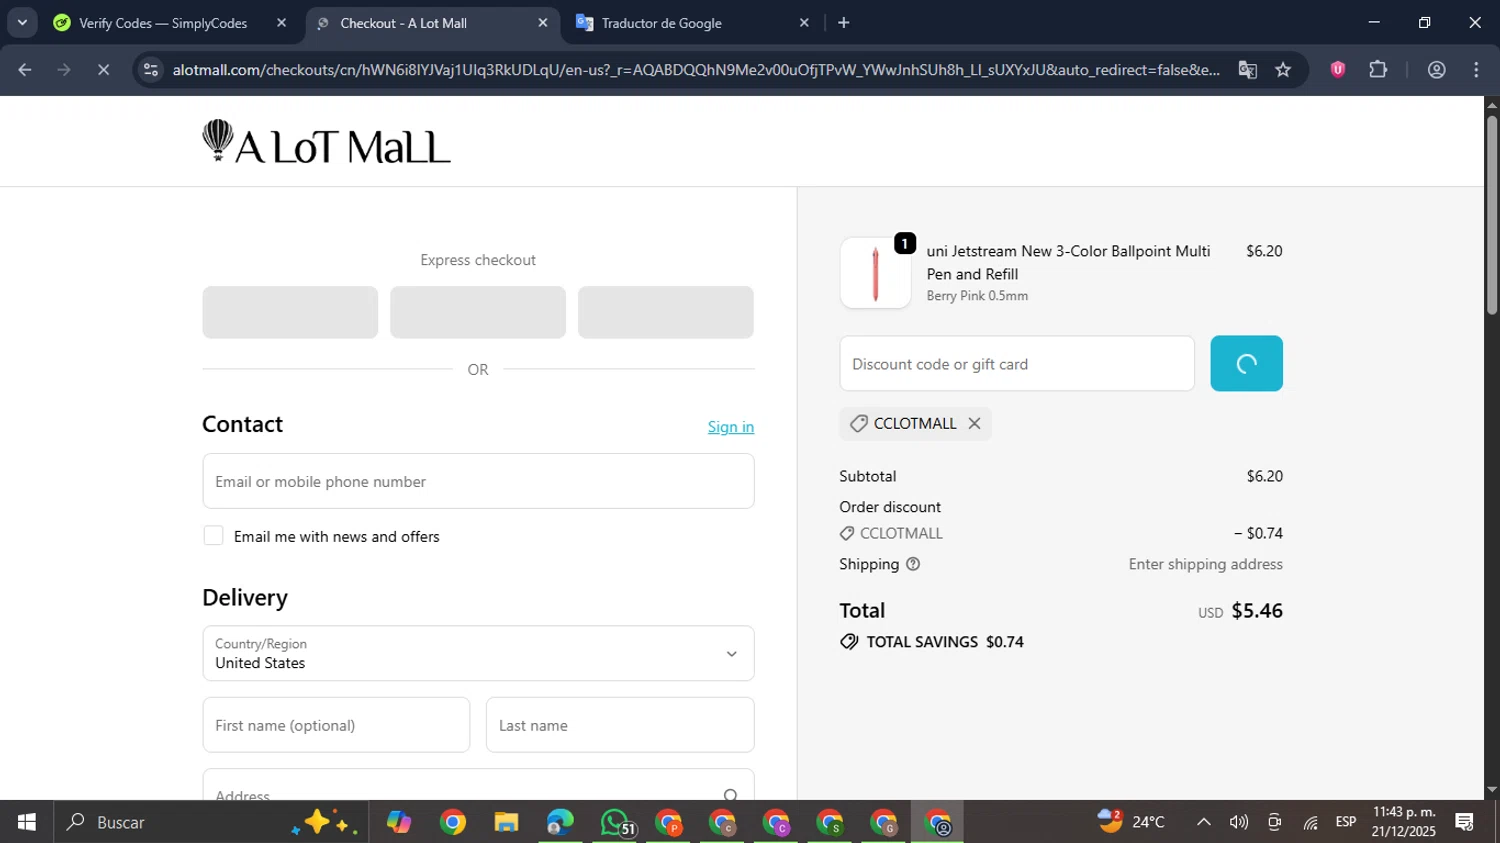Image resolution: width=1500 pixels, height=843 pixels.
Task: Click the page vertical scrollbar thumb
Action: pos(1492,215)
